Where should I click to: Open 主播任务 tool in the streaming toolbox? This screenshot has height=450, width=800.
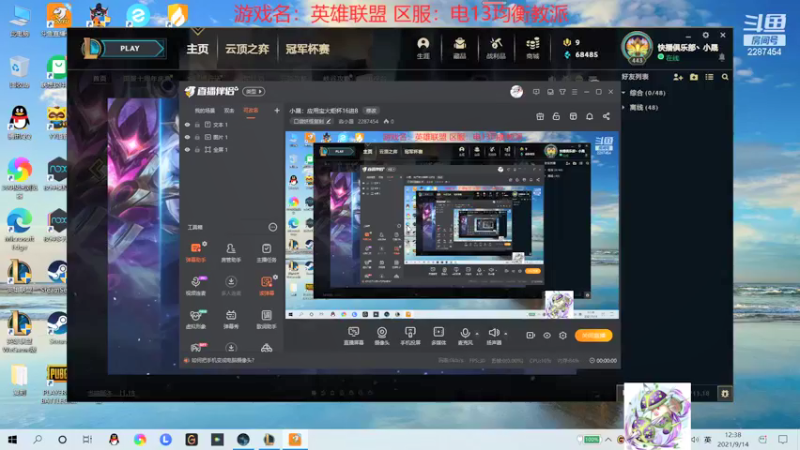click(266, 253)
